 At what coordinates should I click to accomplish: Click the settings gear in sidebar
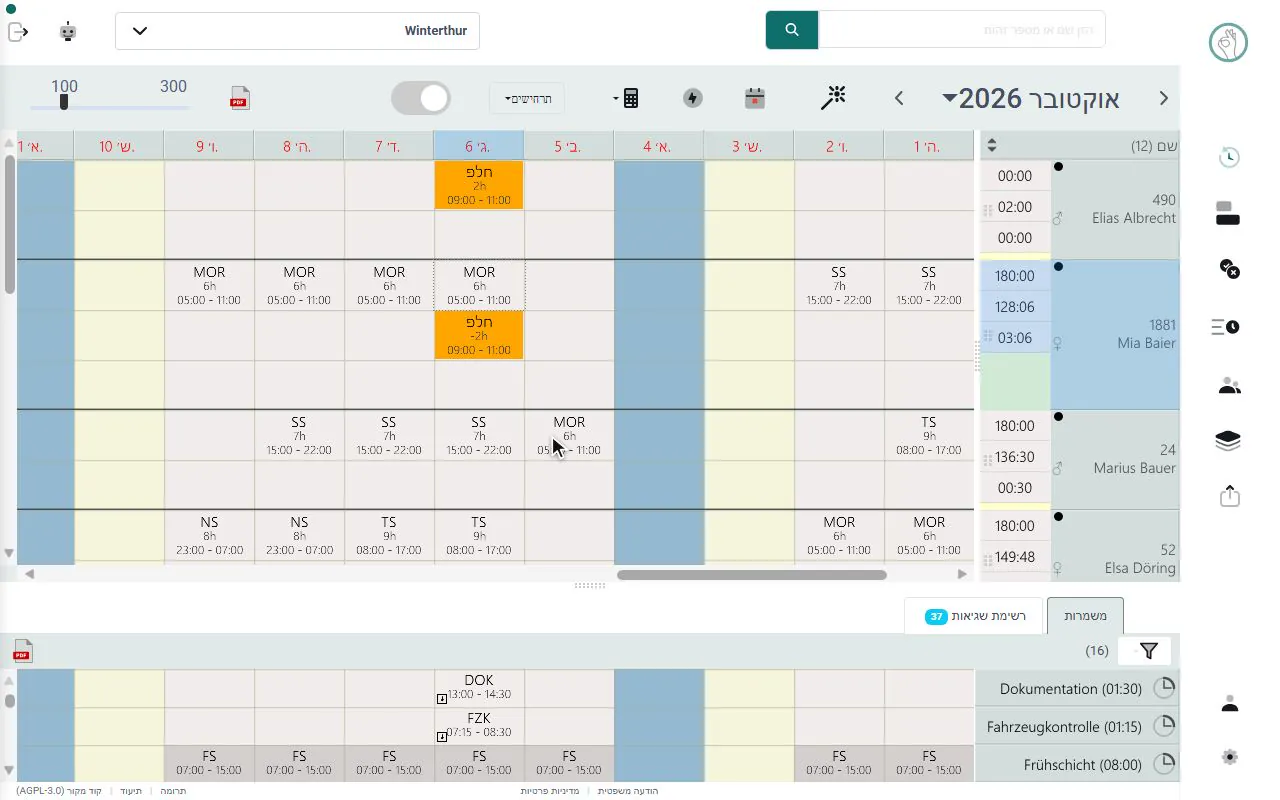(x=1230, y=757)
